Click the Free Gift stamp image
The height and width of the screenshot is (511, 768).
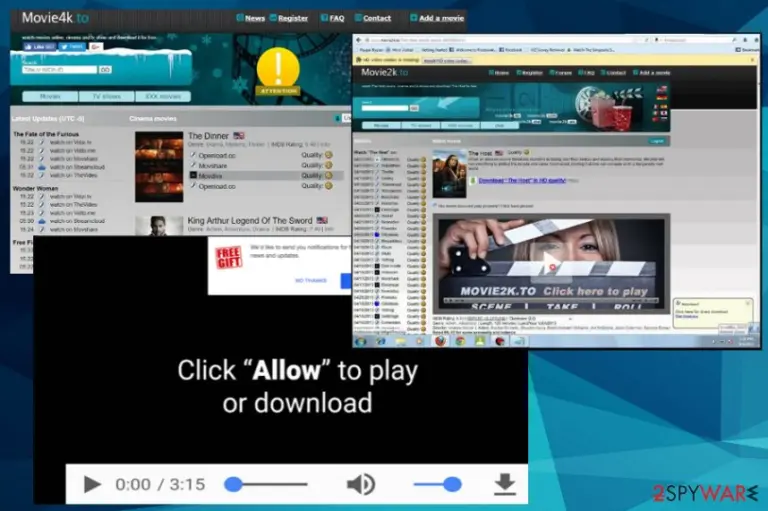[x=229, y=257]
